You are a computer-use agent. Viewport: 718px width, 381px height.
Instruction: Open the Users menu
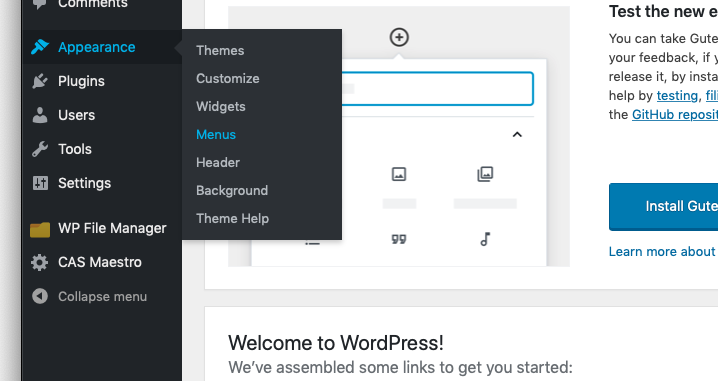coord(102,115)
